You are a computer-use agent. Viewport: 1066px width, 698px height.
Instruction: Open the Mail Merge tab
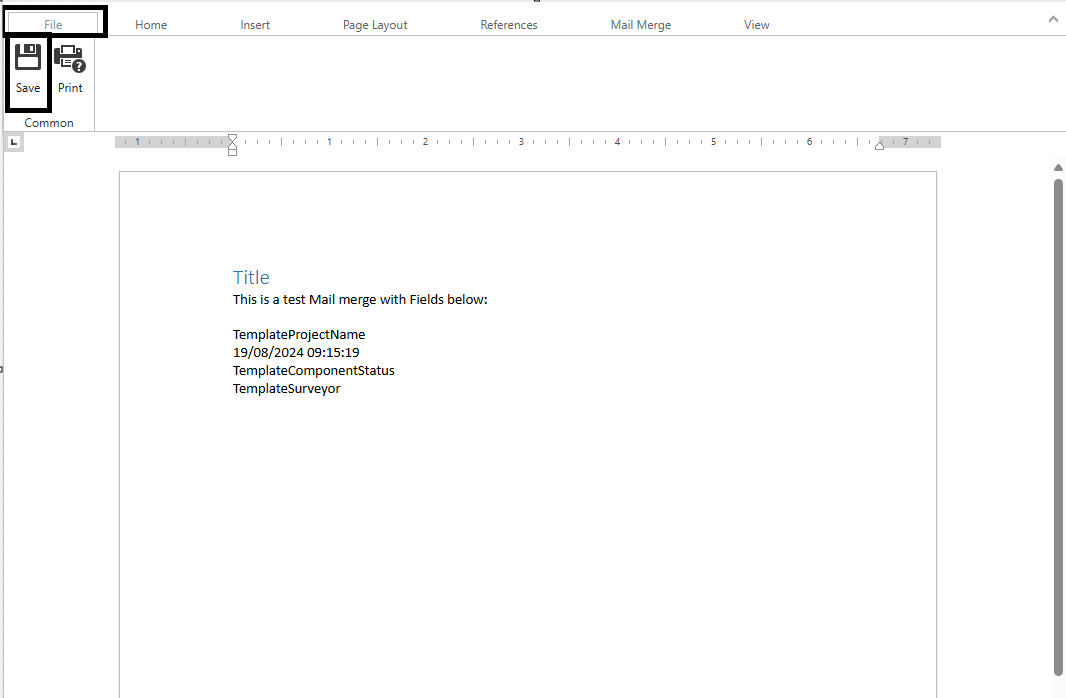pos(641,25)
